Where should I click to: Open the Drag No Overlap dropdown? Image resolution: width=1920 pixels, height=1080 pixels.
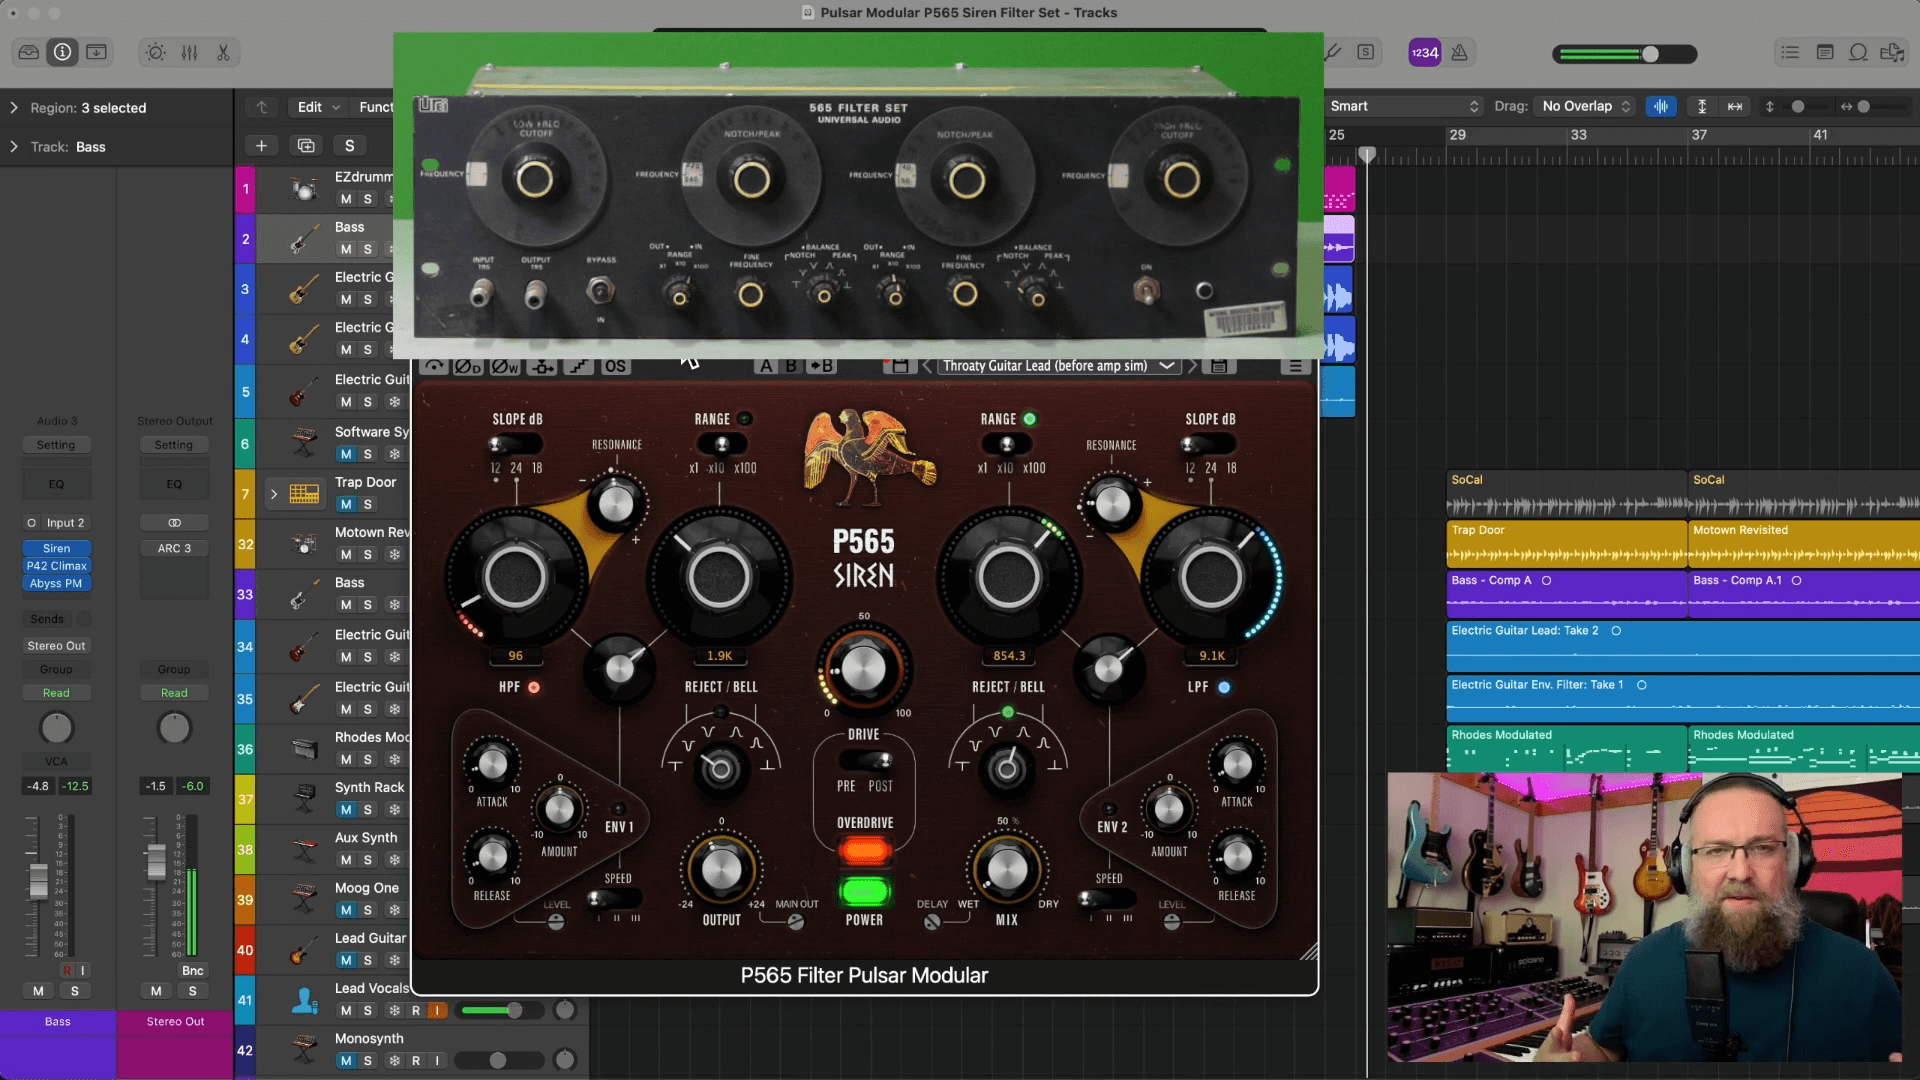1585,106
